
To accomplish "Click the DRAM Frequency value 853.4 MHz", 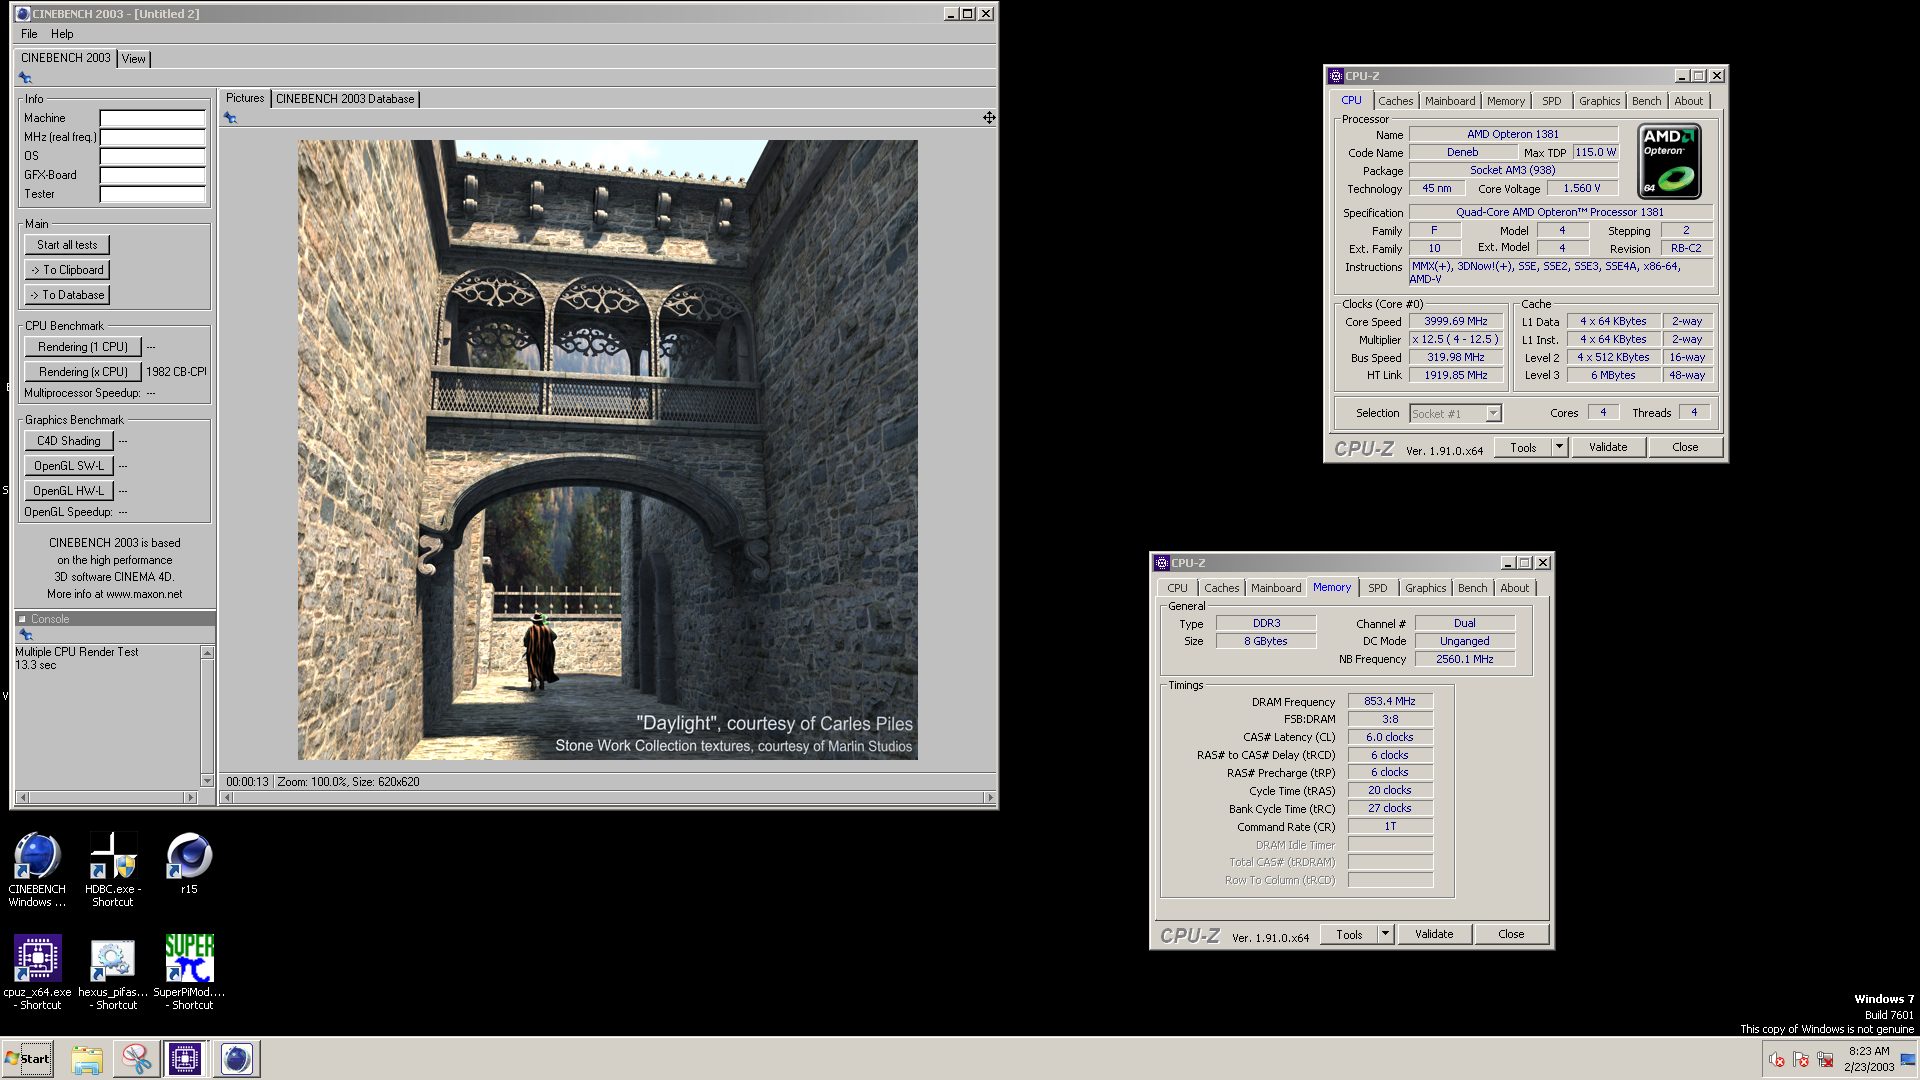I will (x=1390, y=702).
